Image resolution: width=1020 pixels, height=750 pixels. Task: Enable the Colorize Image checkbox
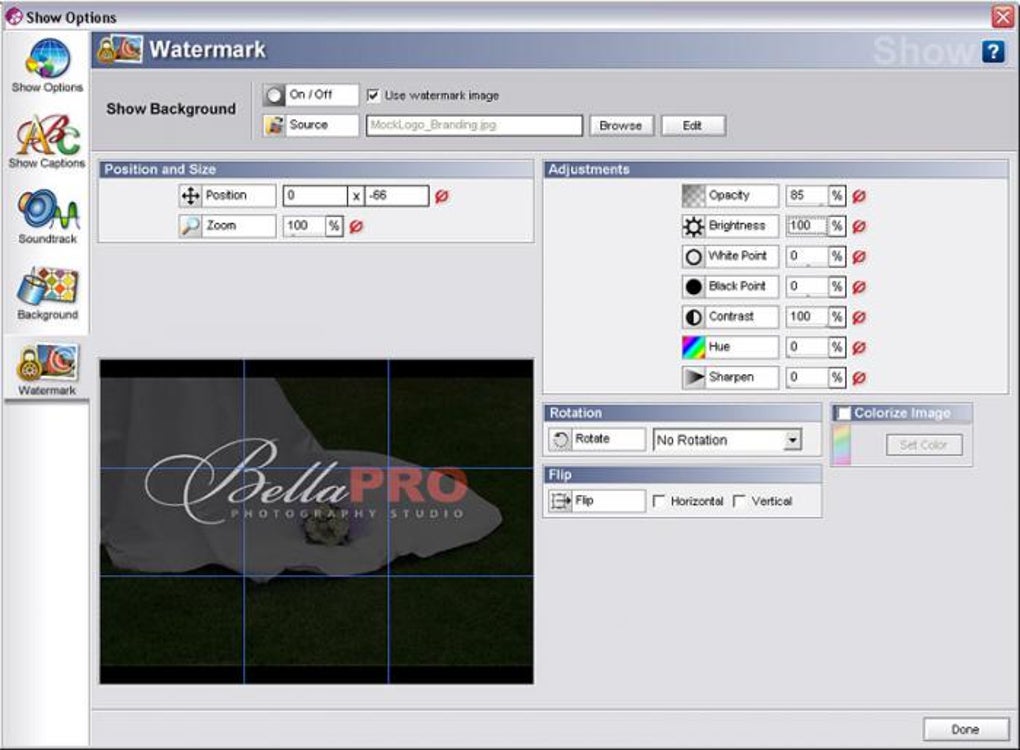pos(844,413)
